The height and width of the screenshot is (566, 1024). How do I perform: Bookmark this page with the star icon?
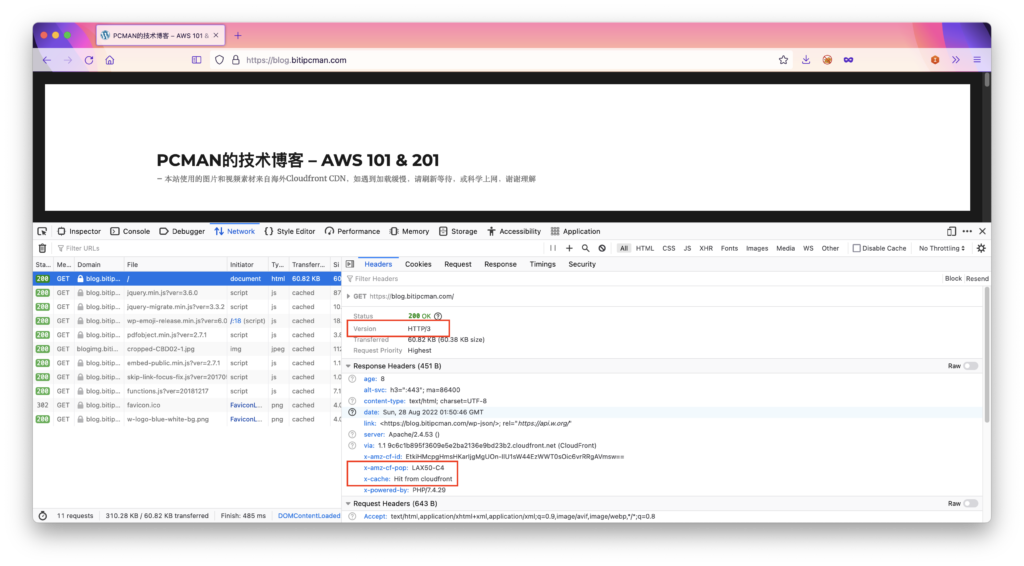783,60
